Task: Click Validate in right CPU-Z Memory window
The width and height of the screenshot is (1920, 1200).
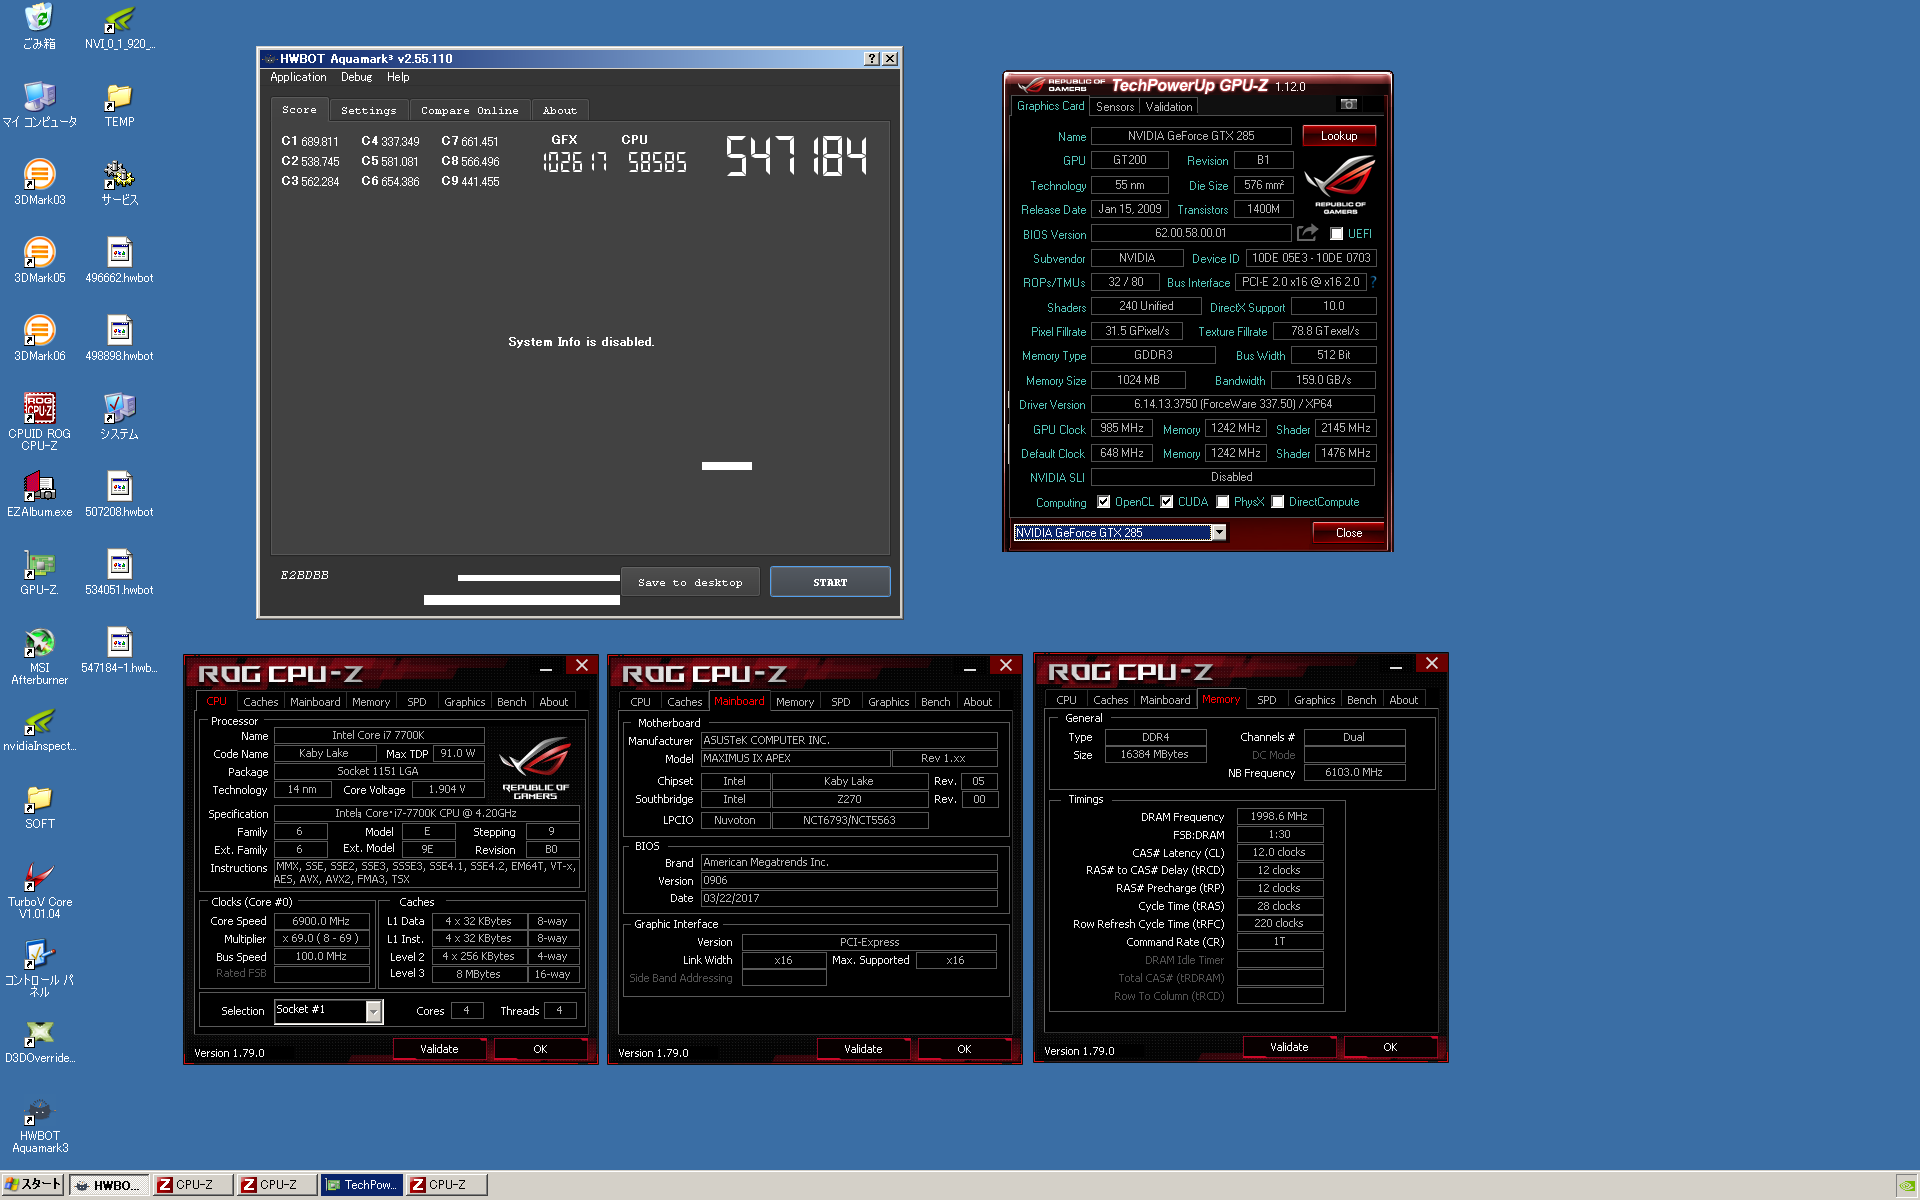Action: pyautogui.click(x=1289, y=1047)
